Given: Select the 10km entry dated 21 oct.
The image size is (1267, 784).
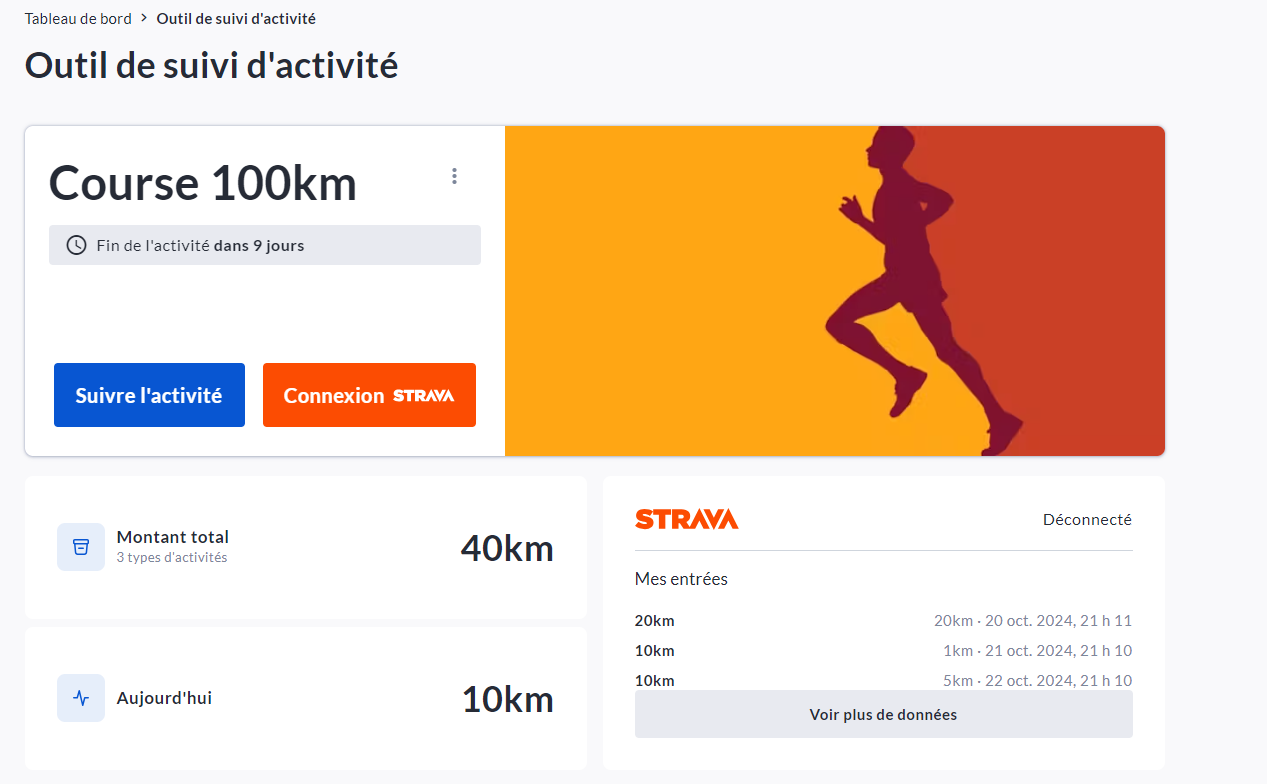Looking at the screenshot, I should click(883, 651).
